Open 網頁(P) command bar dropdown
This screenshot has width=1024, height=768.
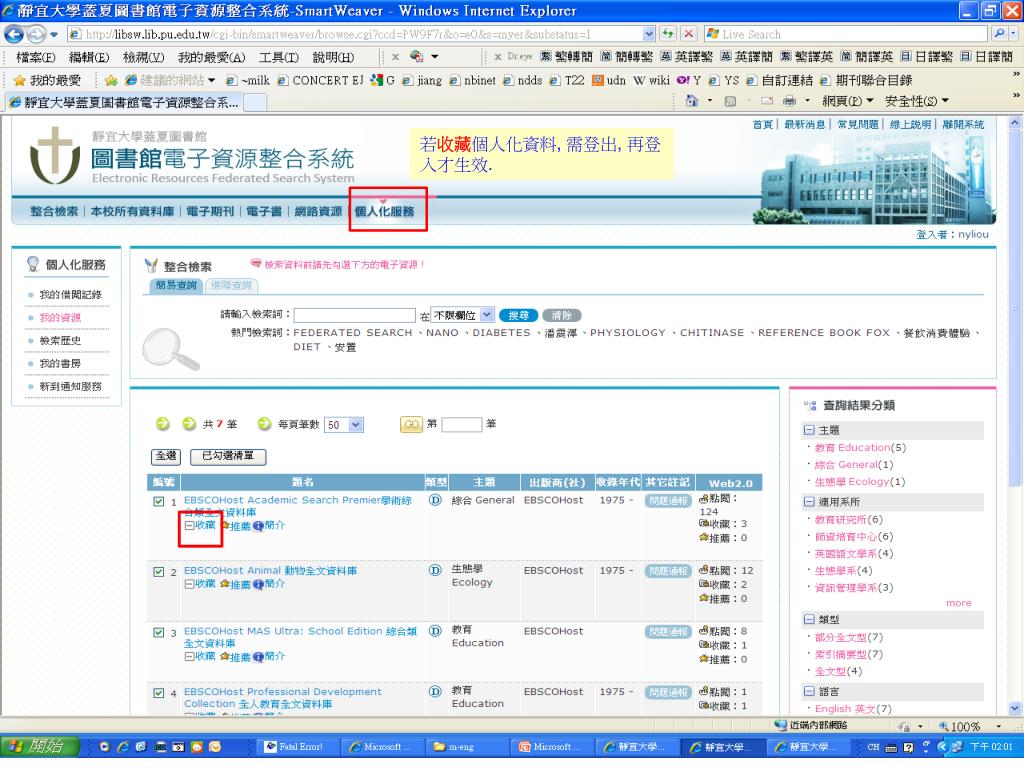[848, 101]
